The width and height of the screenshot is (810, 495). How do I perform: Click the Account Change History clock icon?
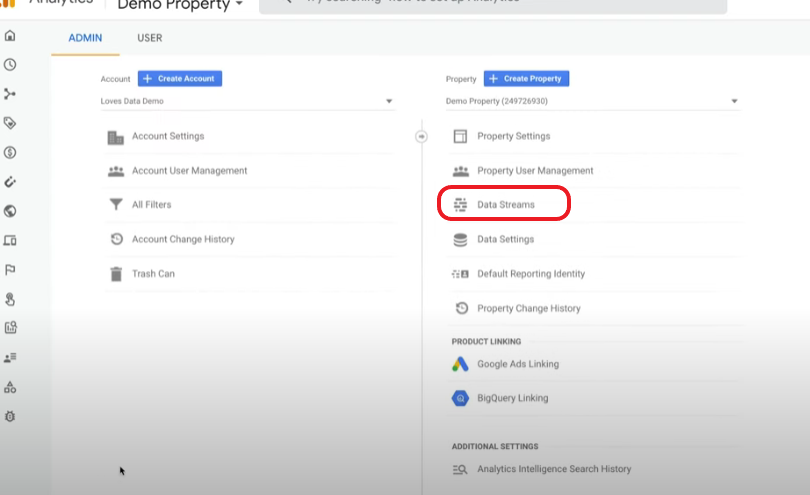(x=117, y=239)
